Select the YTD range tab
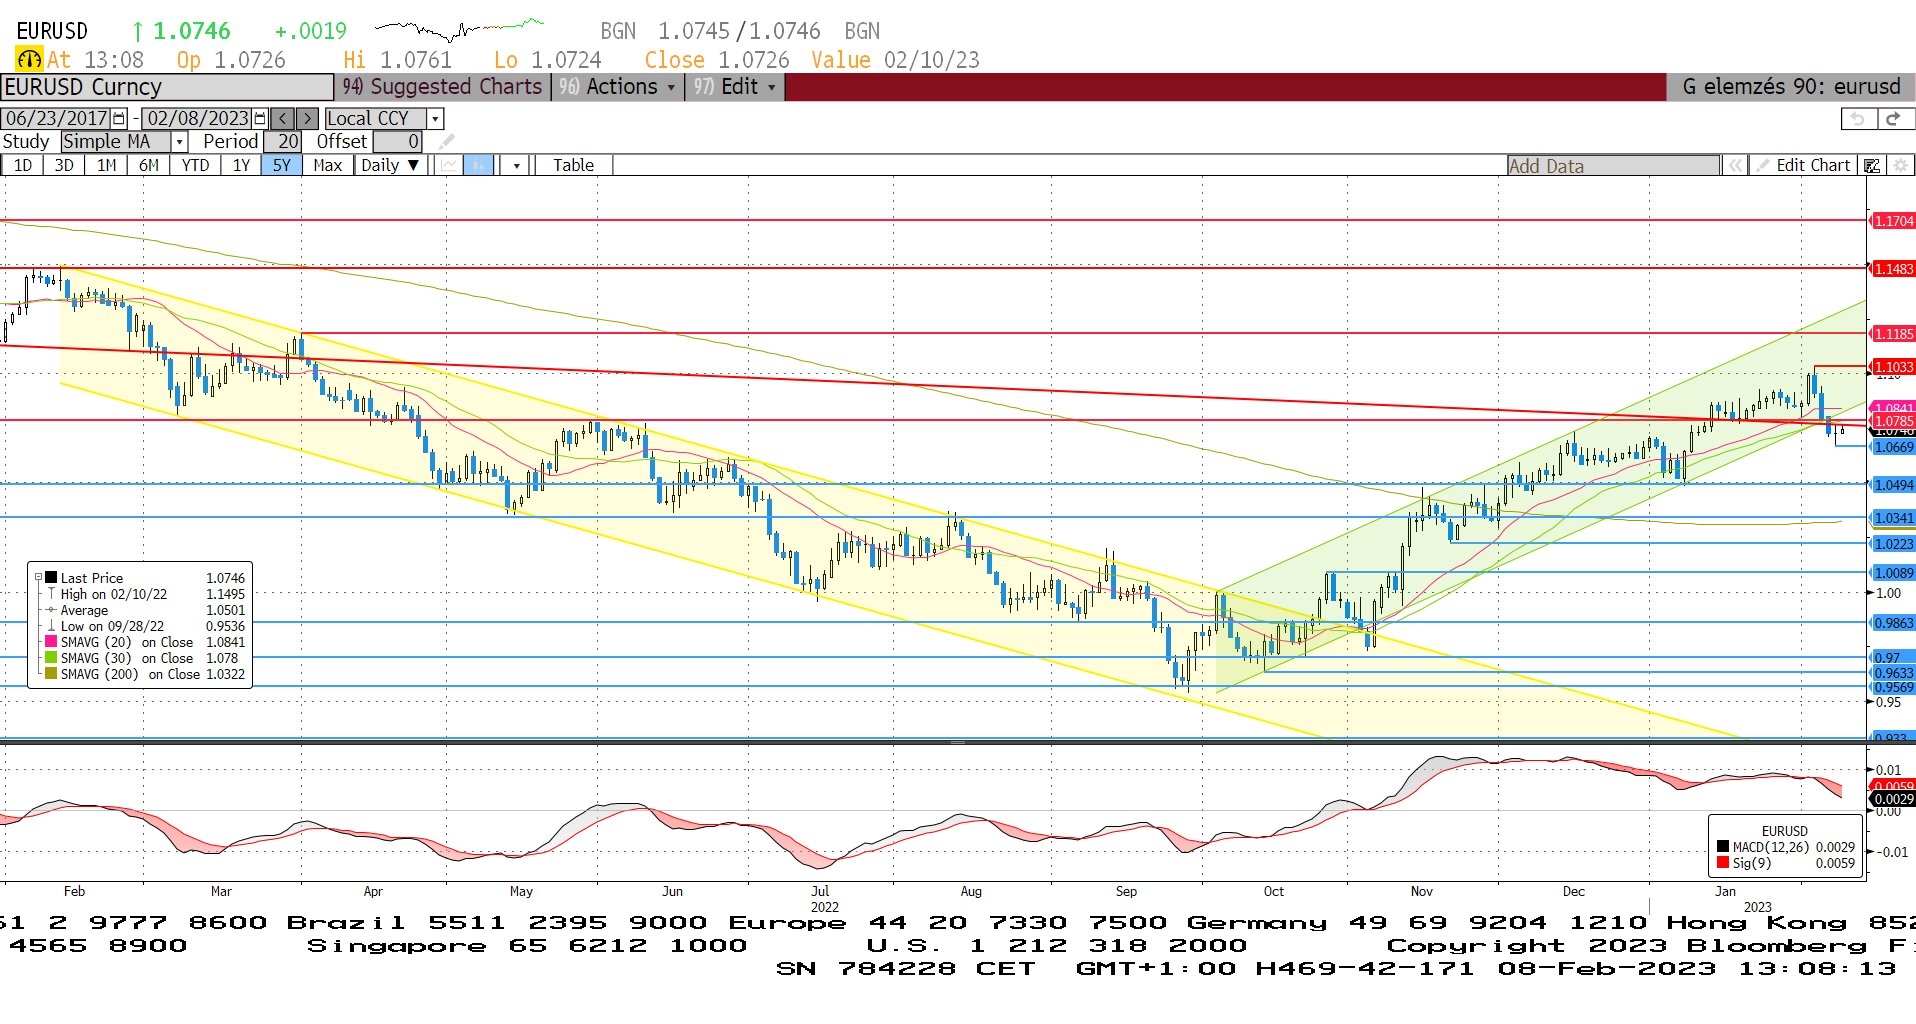Screen dimensions: 1916x1024 click(195, 165)
